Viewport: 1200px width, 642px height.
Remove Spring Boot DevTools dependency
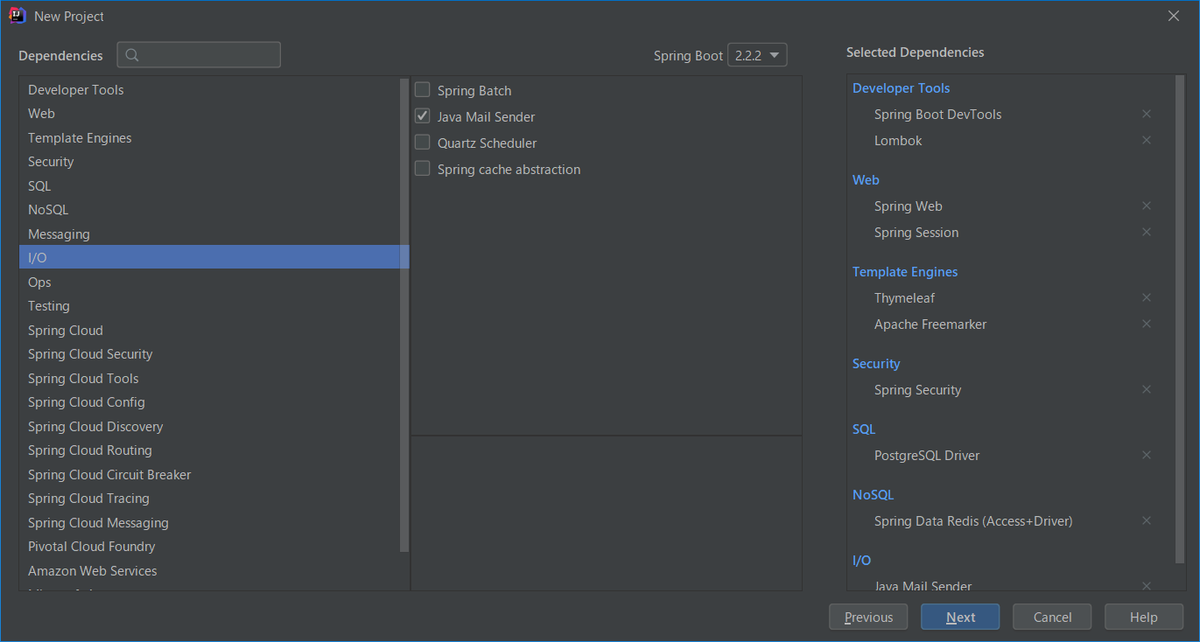tap(1146, 114)
